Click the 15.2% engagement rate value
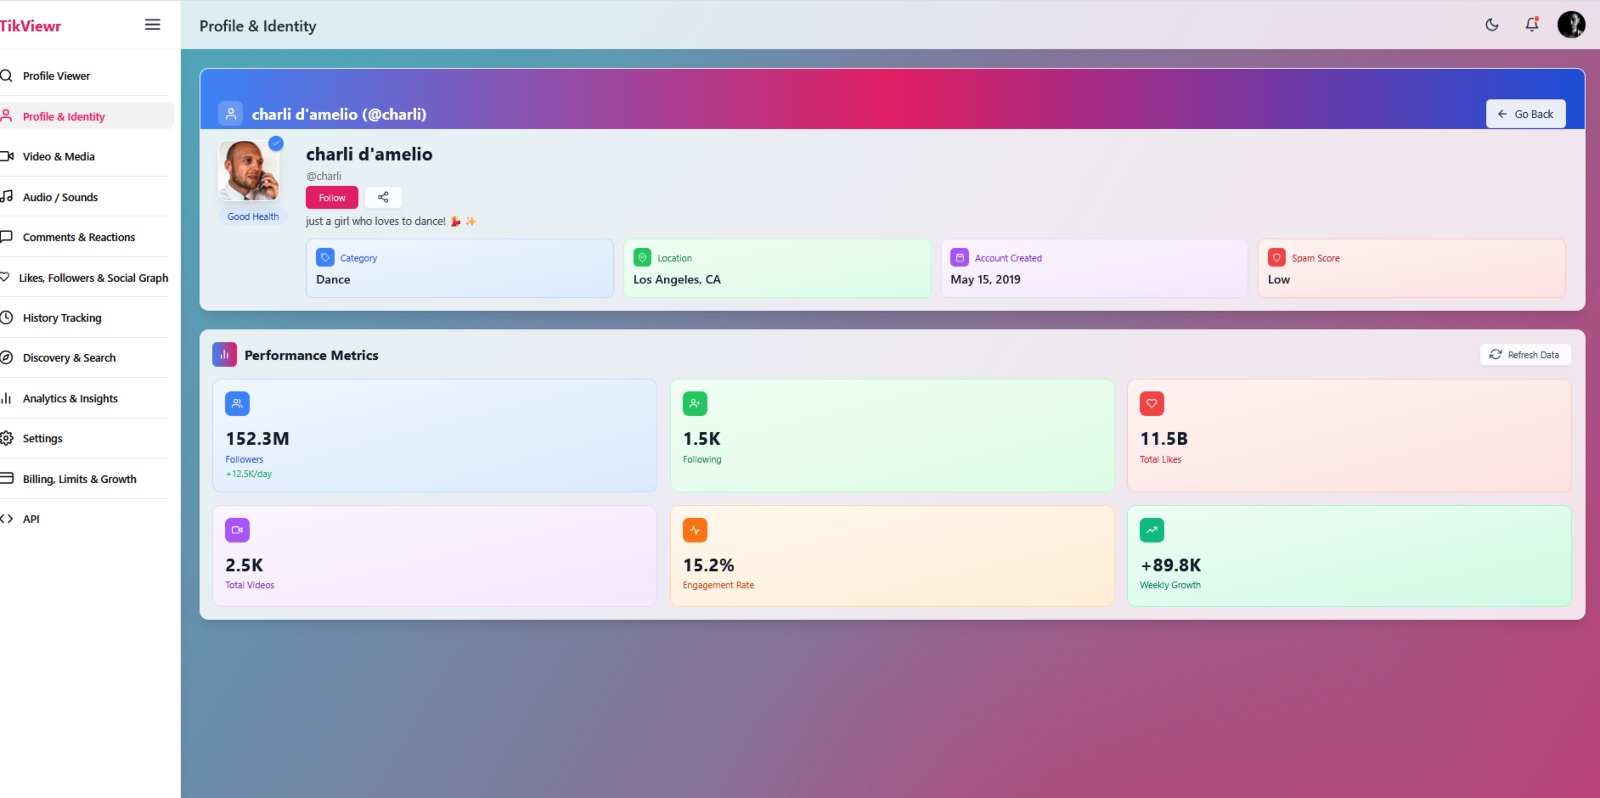This screenshot has height=798, width=1600. (709, 565)
